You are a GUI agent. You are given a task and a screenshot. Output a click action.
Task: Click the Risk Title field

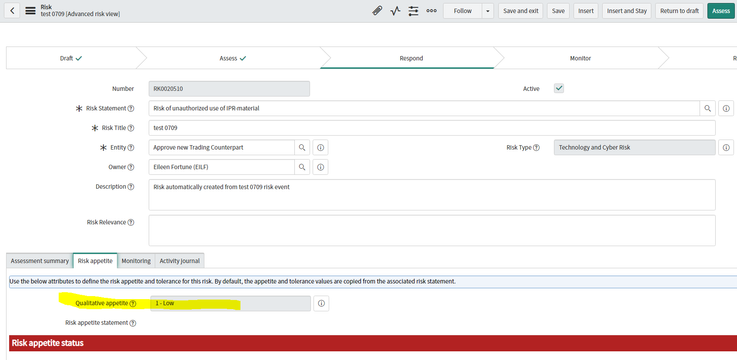coord(432,128)
